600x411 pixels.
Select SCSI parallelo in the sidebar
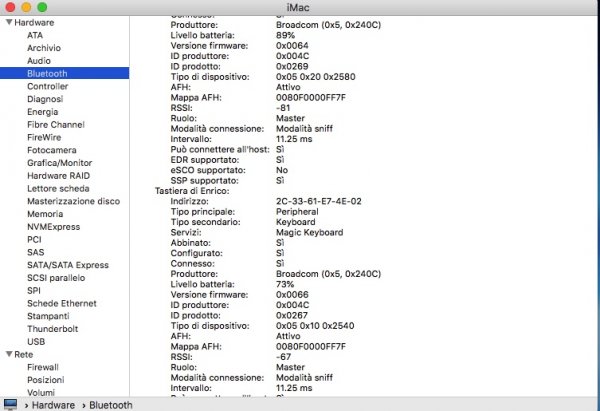click(x=56, y=278)
